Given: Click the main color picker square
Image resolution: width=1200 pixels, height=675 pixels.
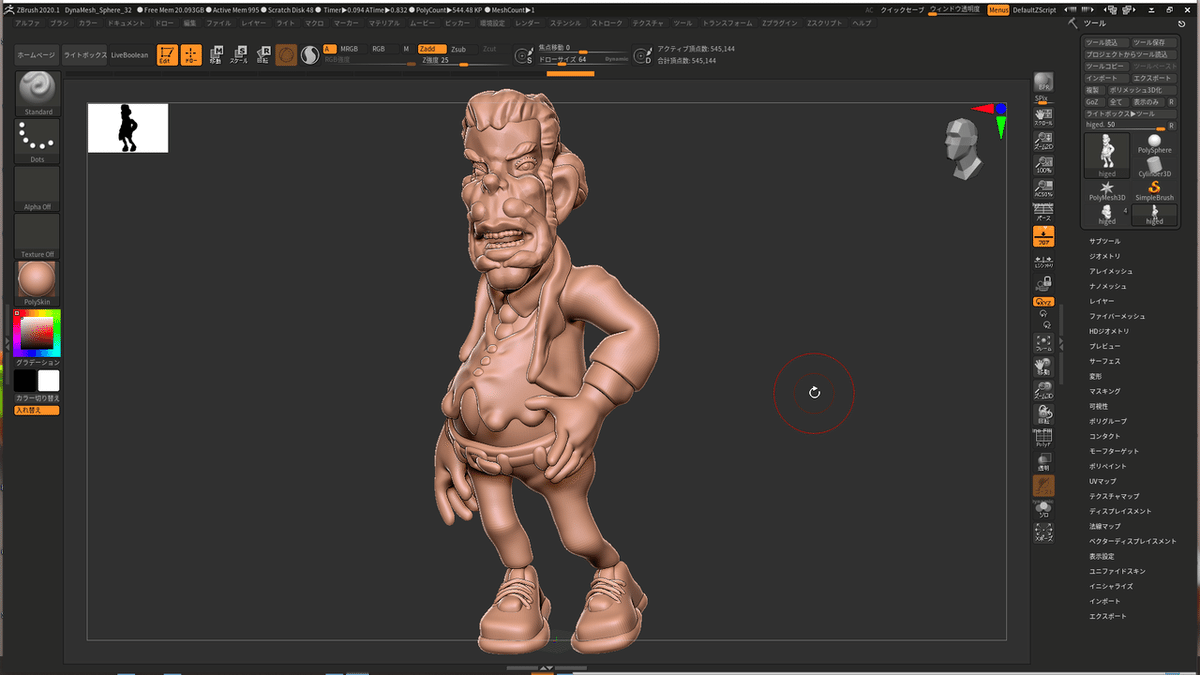Looking at the screenshot, I should (37, 333).
